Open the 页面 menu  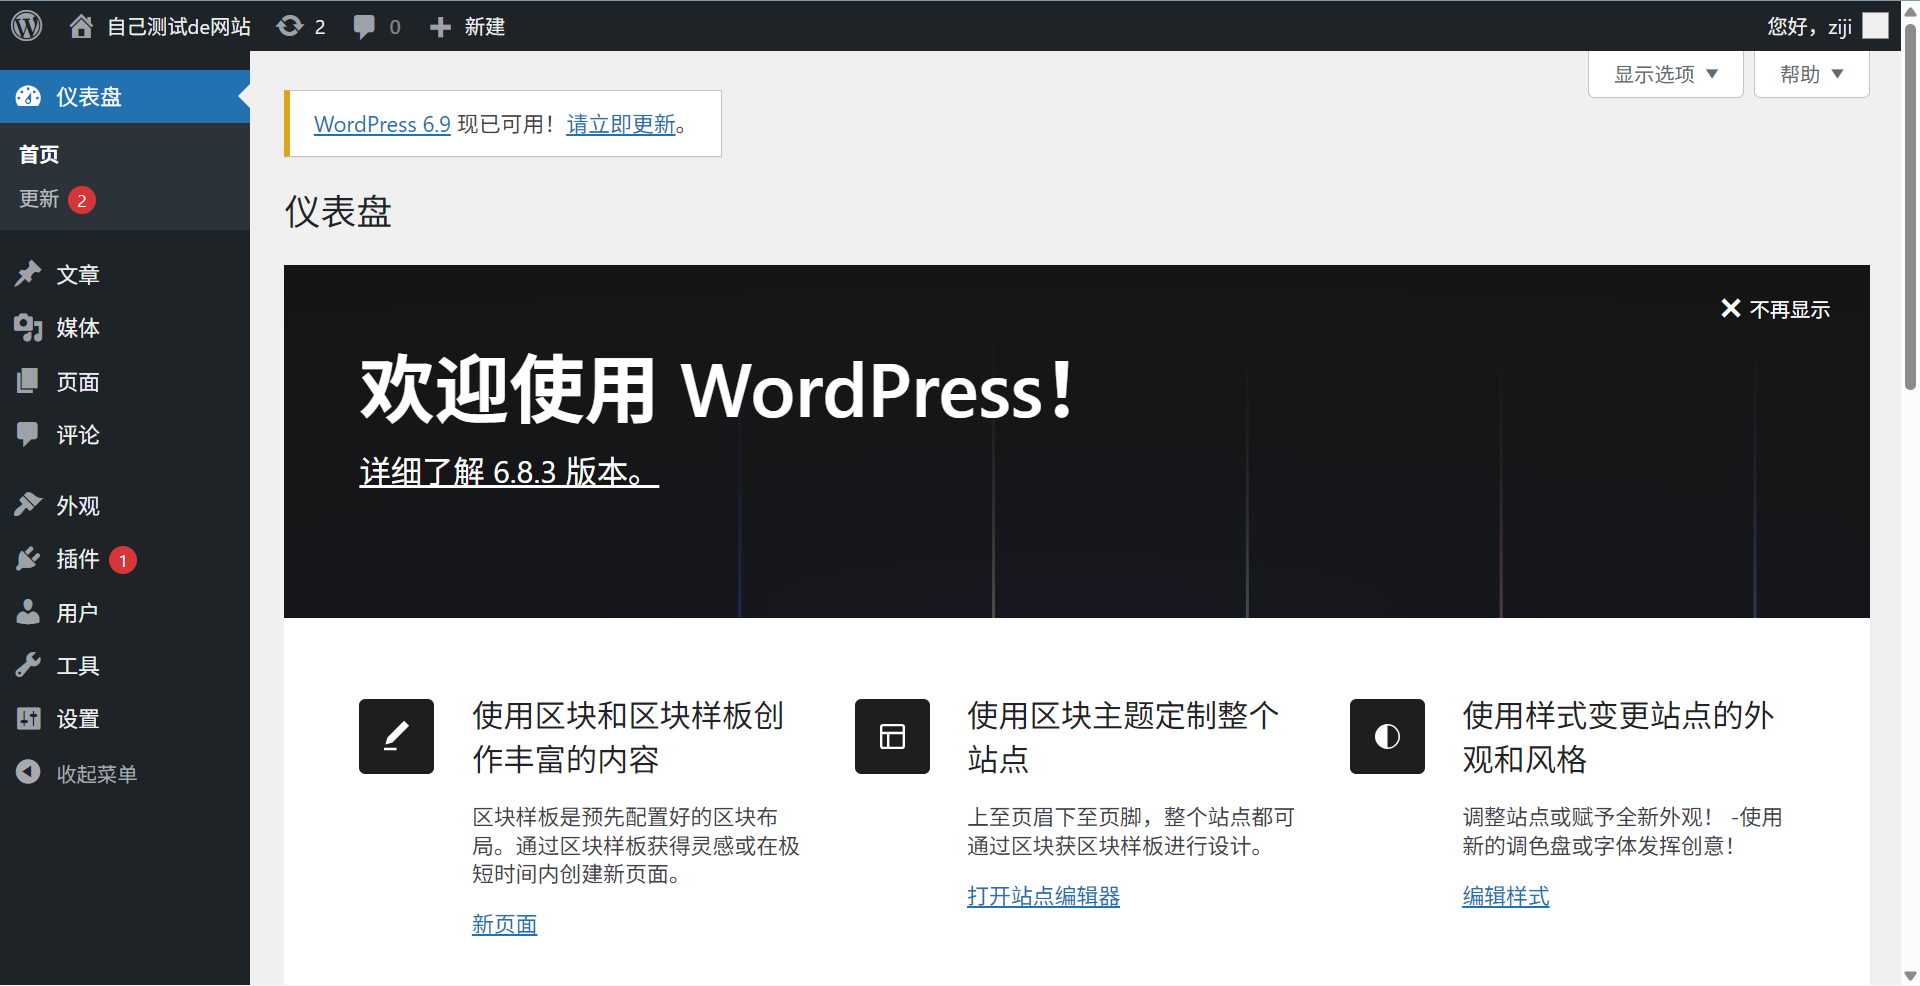tap(125, 381)
